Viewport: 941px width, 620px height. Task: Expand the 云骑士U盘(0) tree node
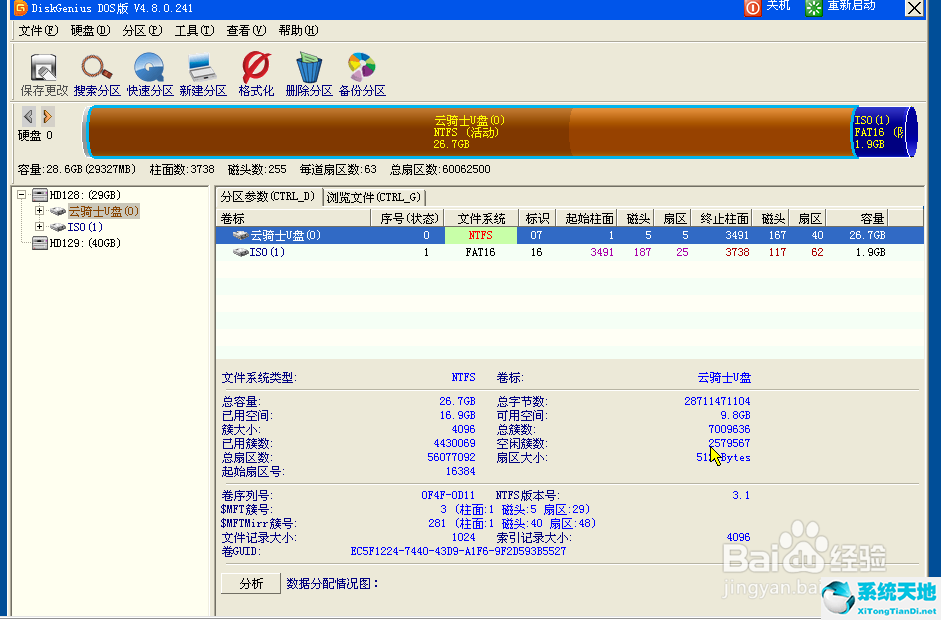(40, 211)
